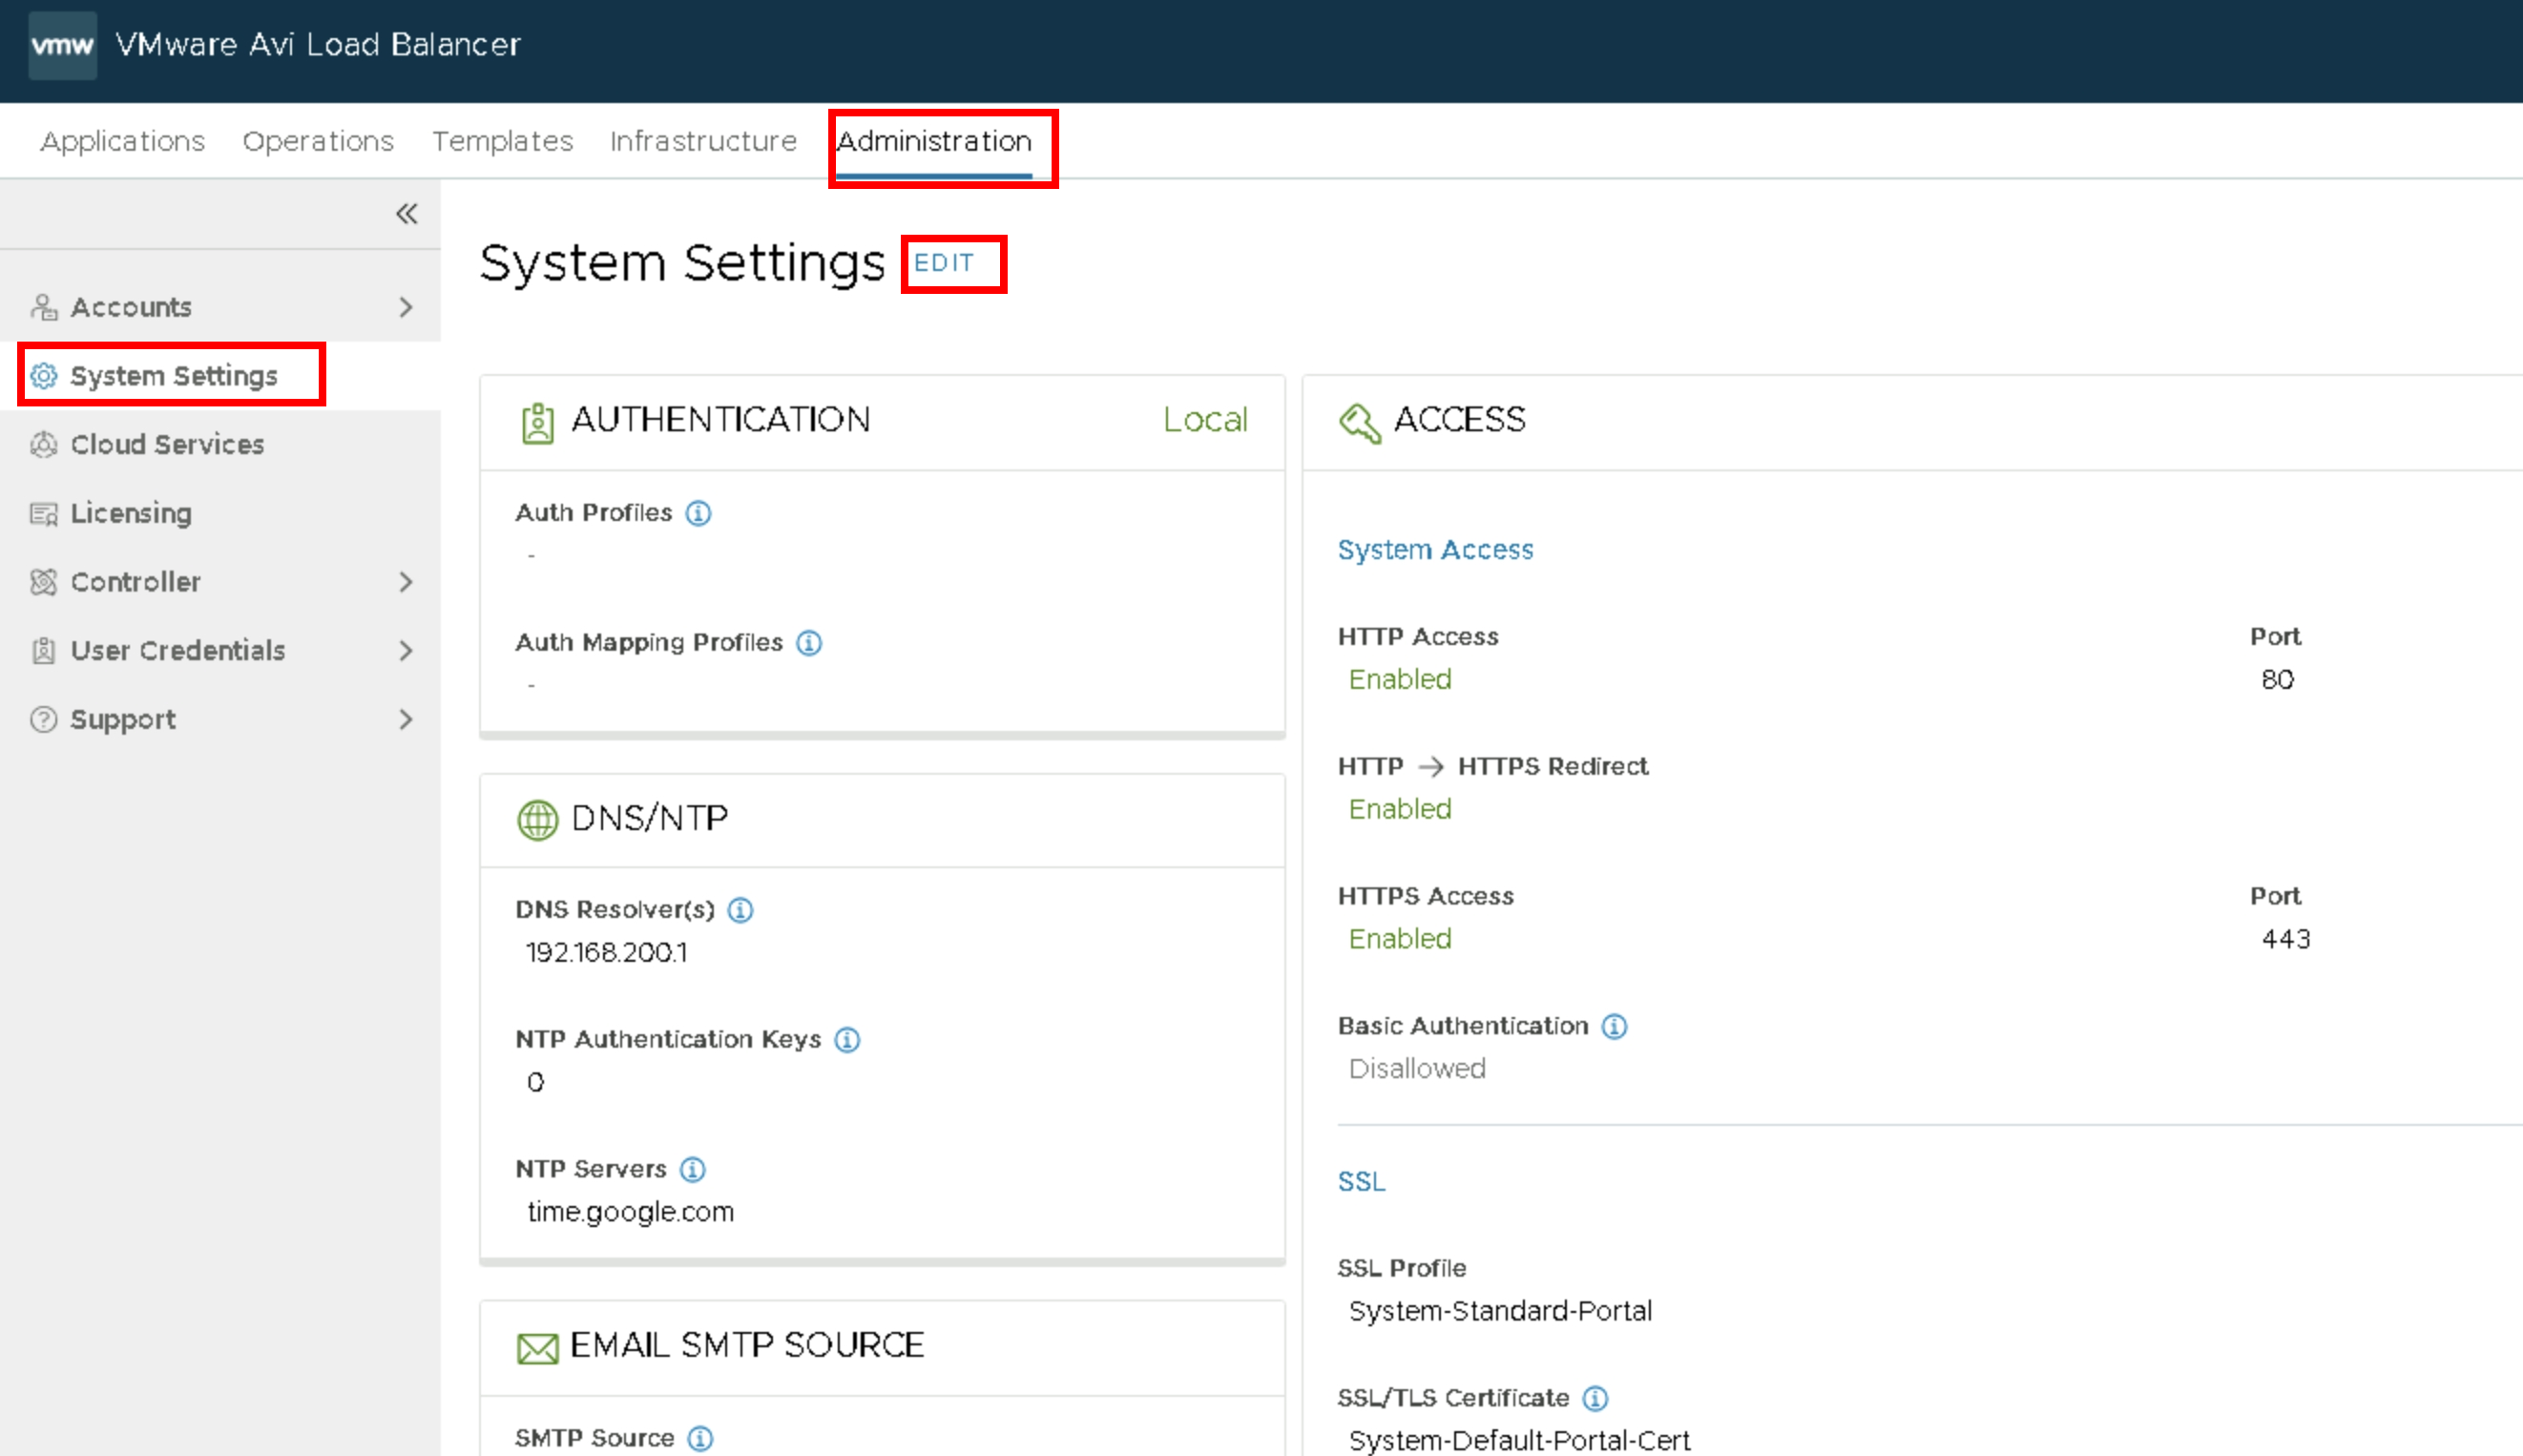Click certificate value System-Default-Portal-Cert
The height and width of the screenshot is (1456, 2523).
coord(1519,1441)
